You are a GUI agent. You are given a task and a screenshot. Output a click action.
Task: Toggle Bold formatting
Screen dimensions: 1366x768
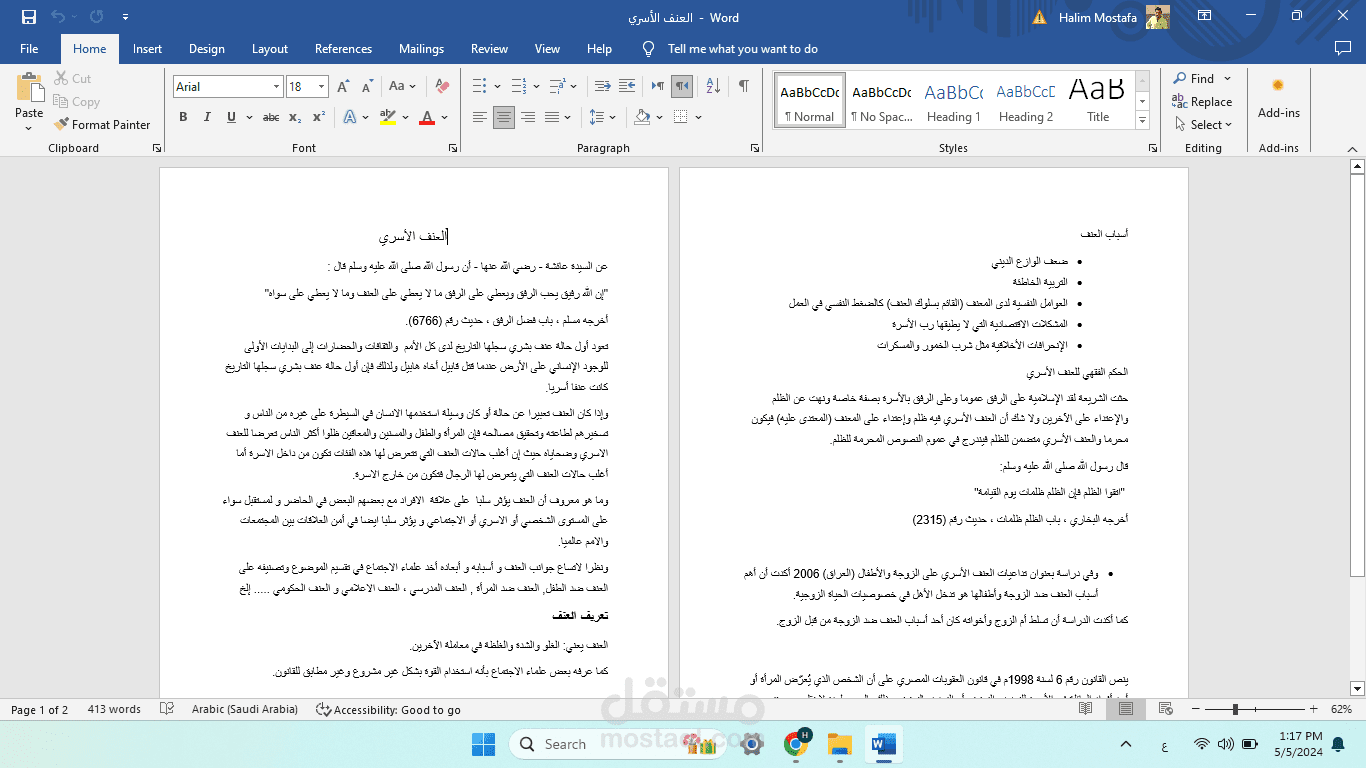(183, 117)
